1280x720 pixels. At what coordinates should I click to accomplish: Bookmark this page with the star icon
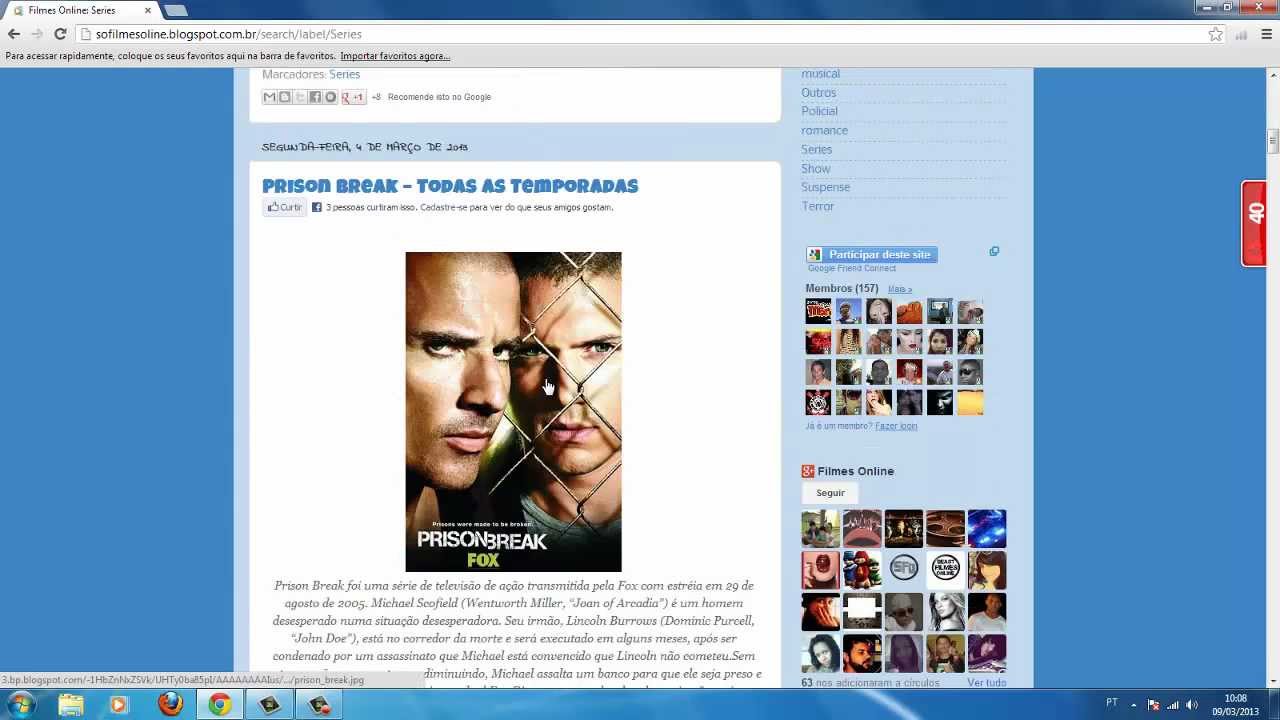pos(1215,34)
